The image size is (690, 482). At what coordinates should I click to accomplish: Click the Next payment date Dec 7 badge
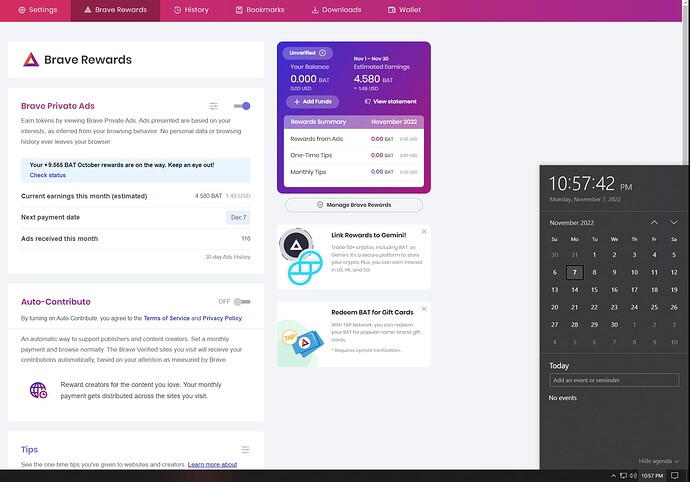click(239, 217)
